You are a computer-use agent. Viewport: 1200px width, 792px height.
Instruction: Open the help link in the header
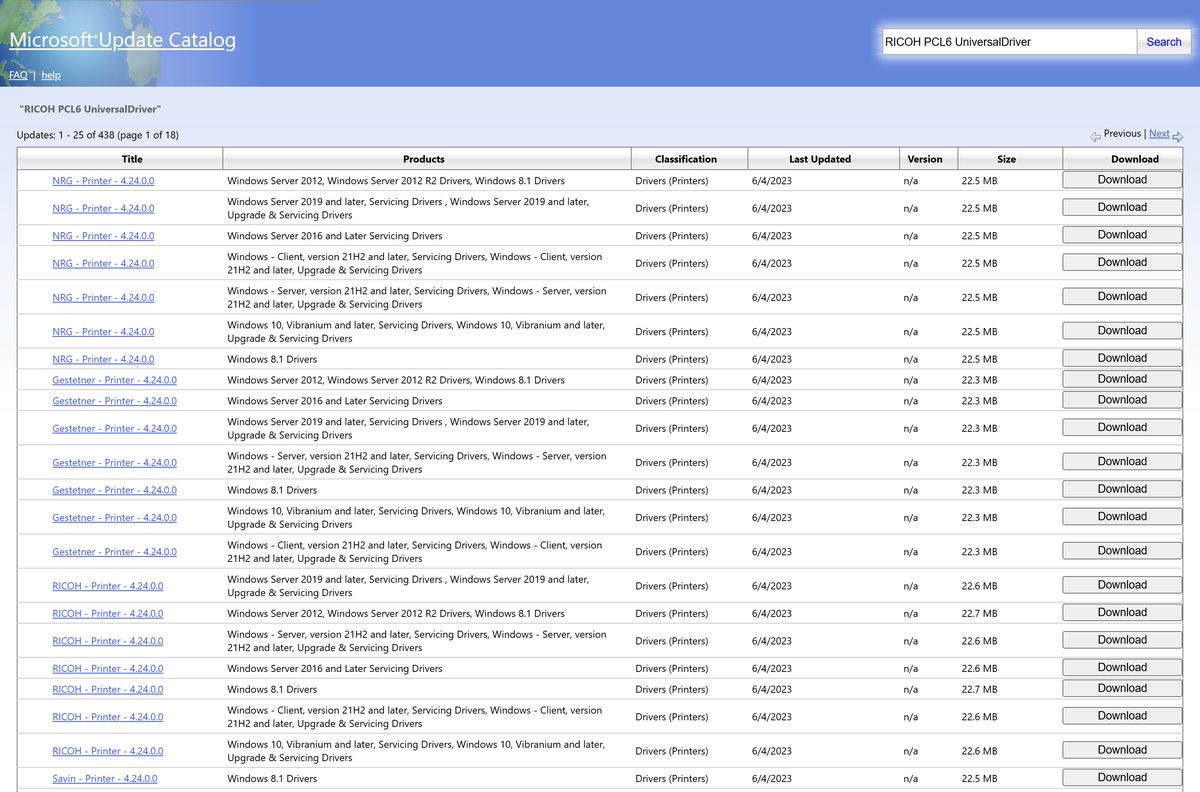click(50, 75)
